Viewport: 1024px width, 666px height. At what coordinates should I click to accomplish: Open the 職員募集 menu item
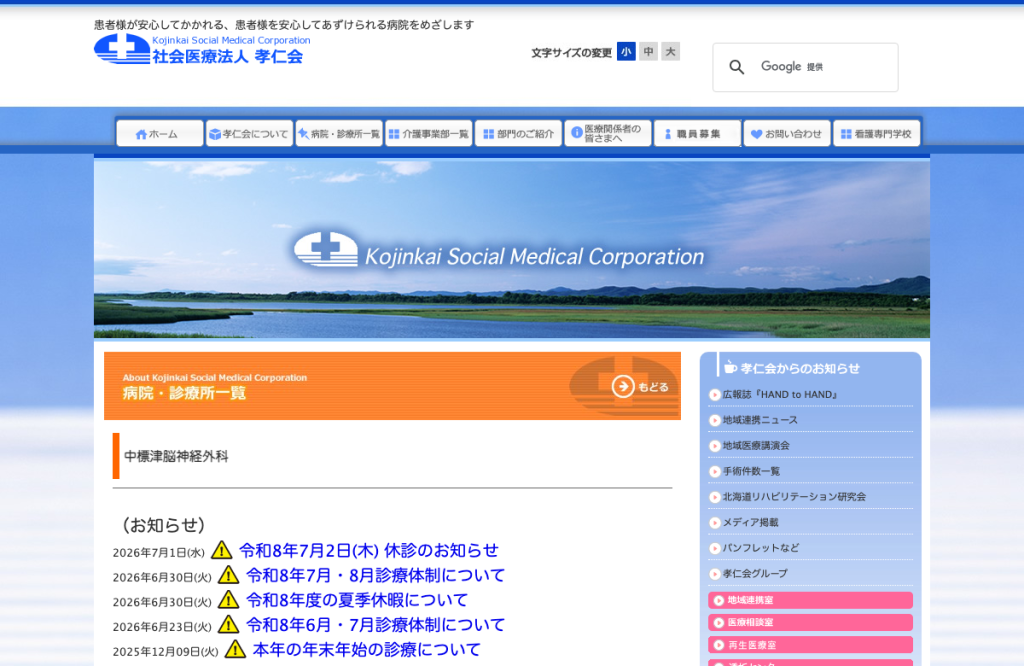click(697, 133)
